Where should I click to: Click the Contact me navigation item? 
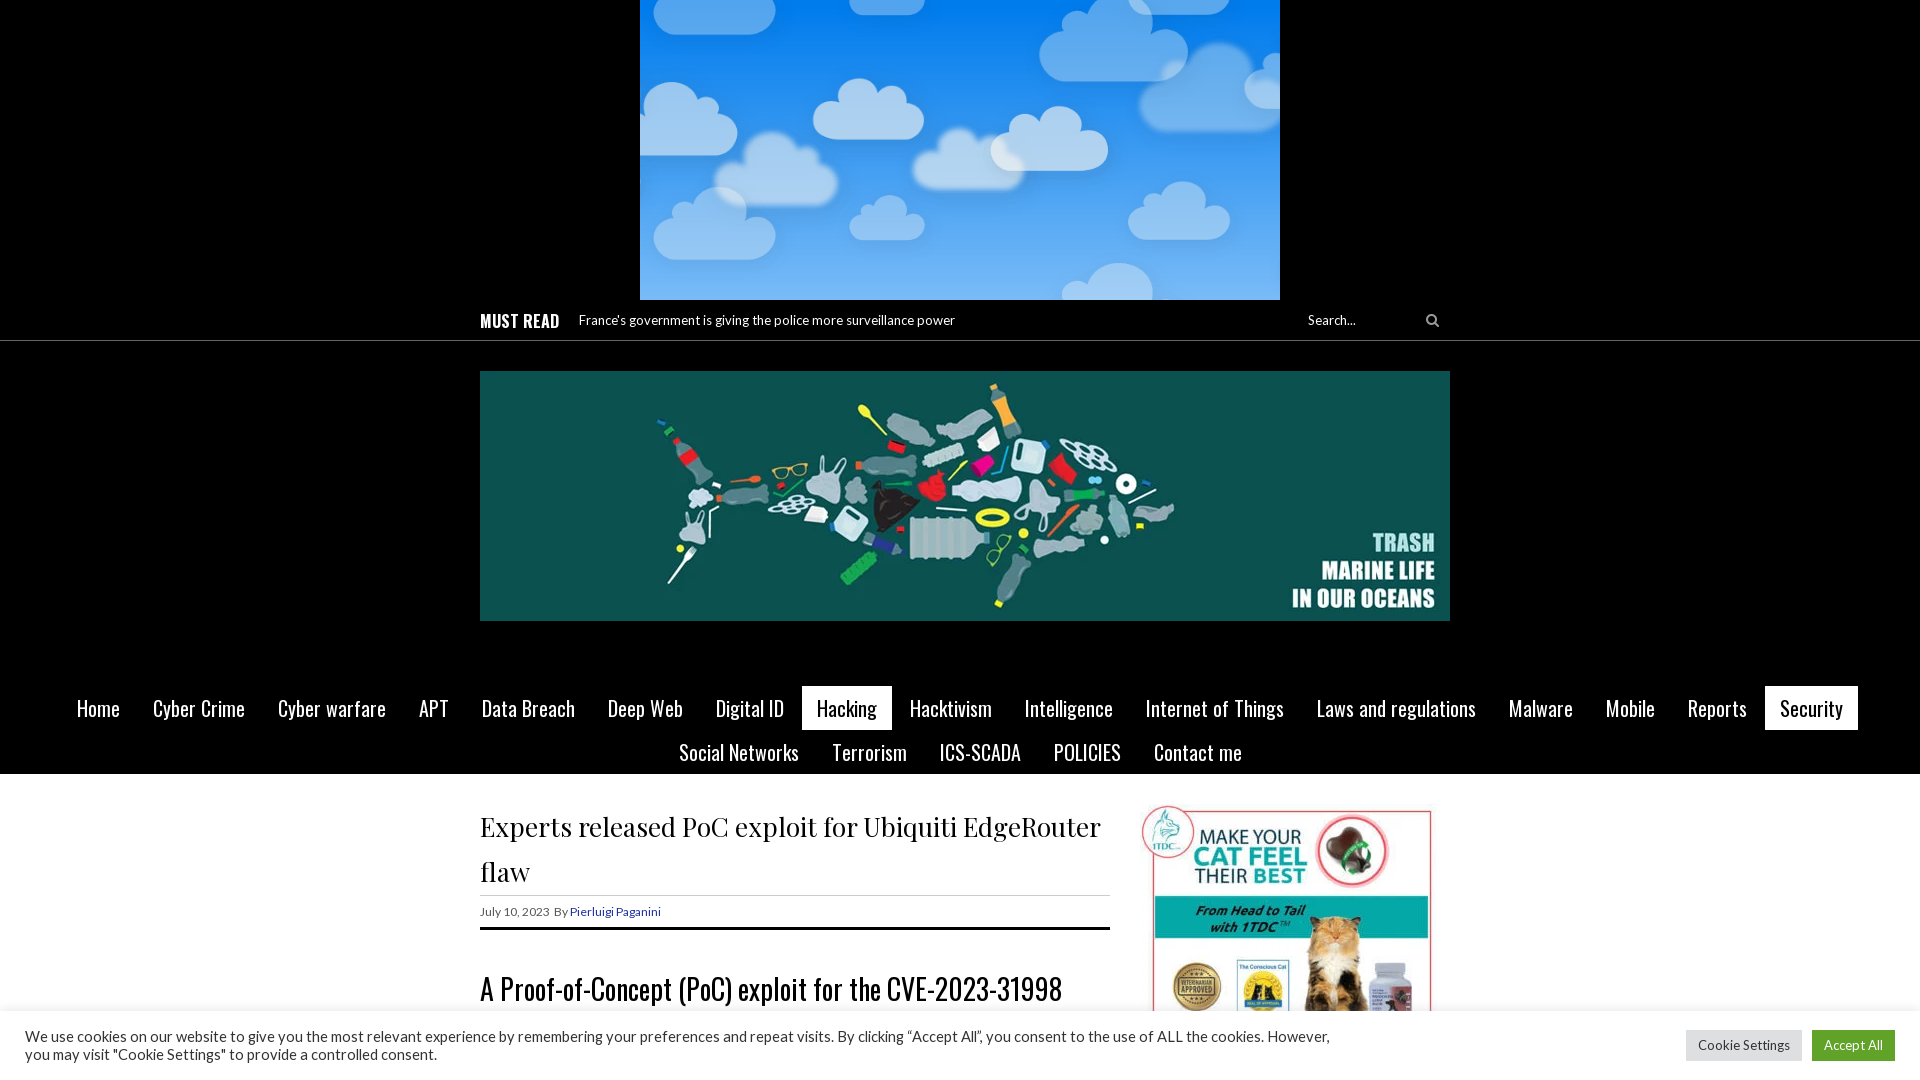point(1197,752)
